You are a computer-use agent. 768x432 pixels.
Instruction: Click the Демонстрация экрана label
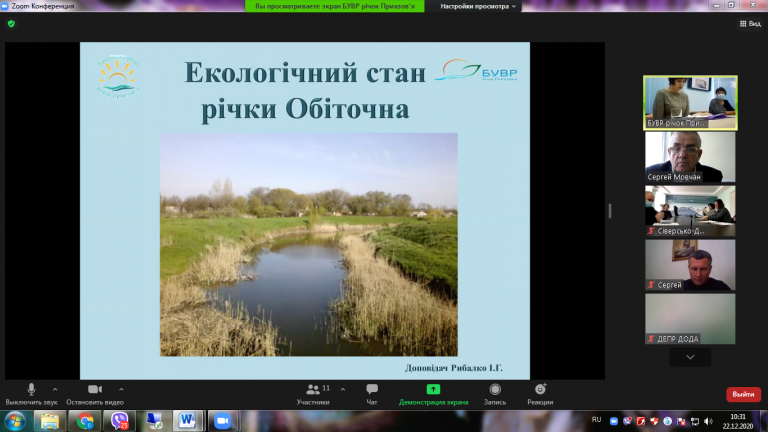[x=433, y=402]
